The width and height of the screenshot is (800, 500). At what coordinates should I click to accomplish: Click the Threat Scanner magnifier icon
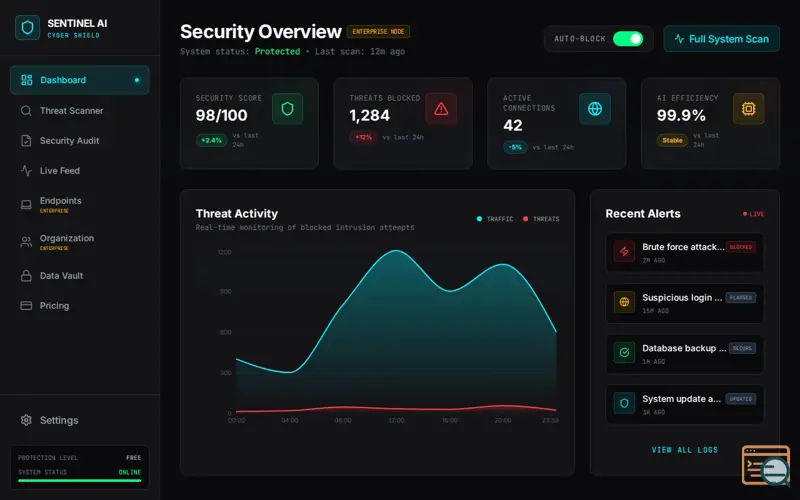(26, 111)
